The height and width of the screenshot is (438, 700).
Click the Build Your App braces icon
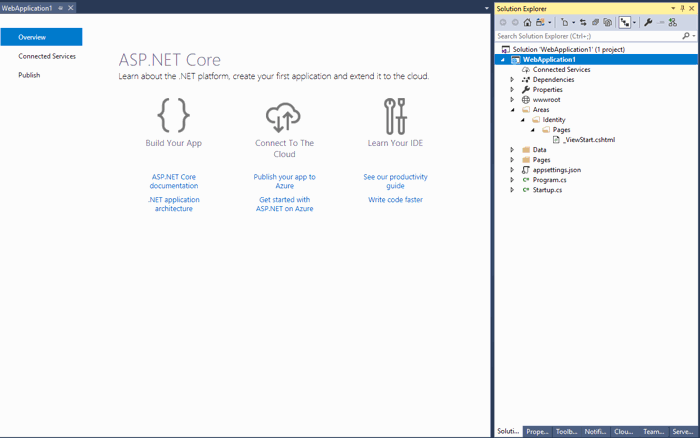click(x=173, y=116)
